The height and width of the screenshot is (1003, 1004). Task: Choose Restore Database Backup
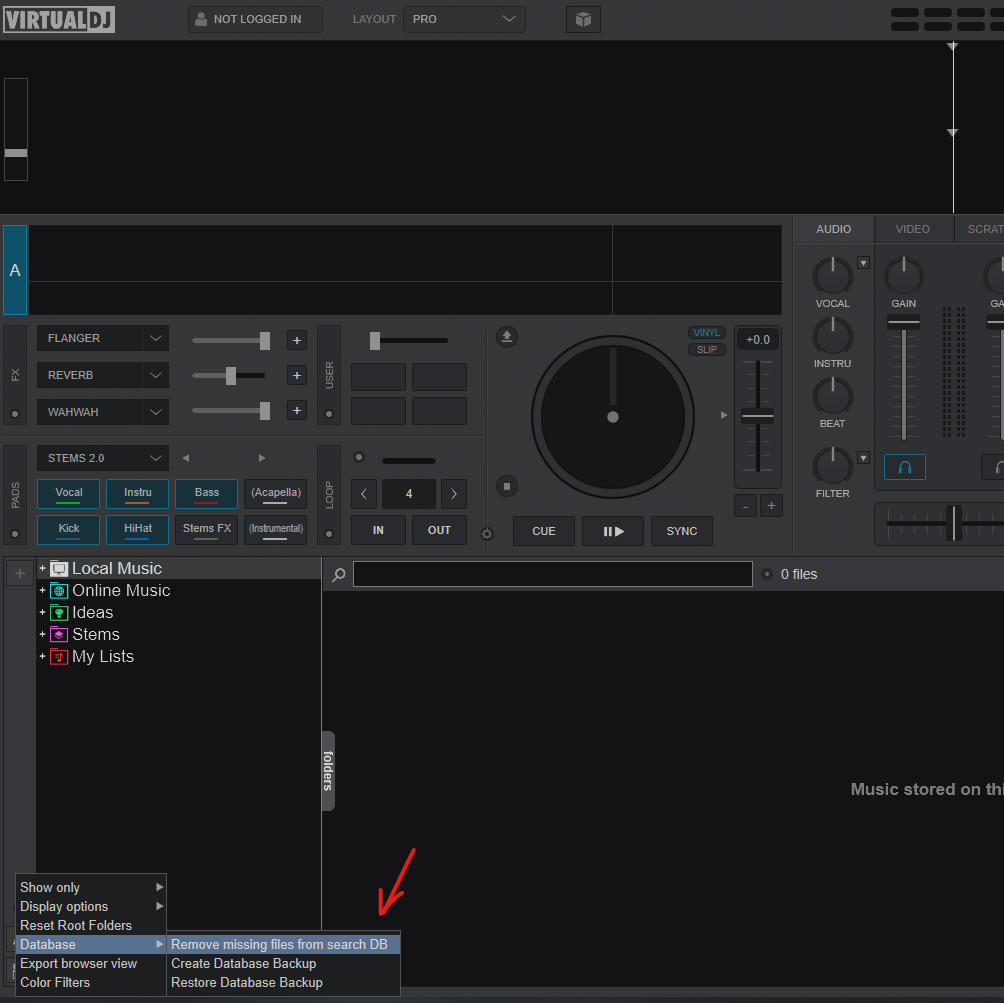(284, 983)
